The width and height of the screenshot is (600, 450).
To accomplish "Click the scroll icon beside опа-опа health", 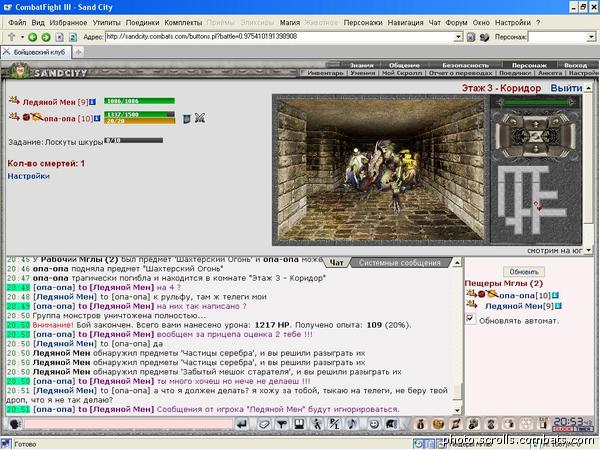I will pyautogui.click(x=186, y=119).
